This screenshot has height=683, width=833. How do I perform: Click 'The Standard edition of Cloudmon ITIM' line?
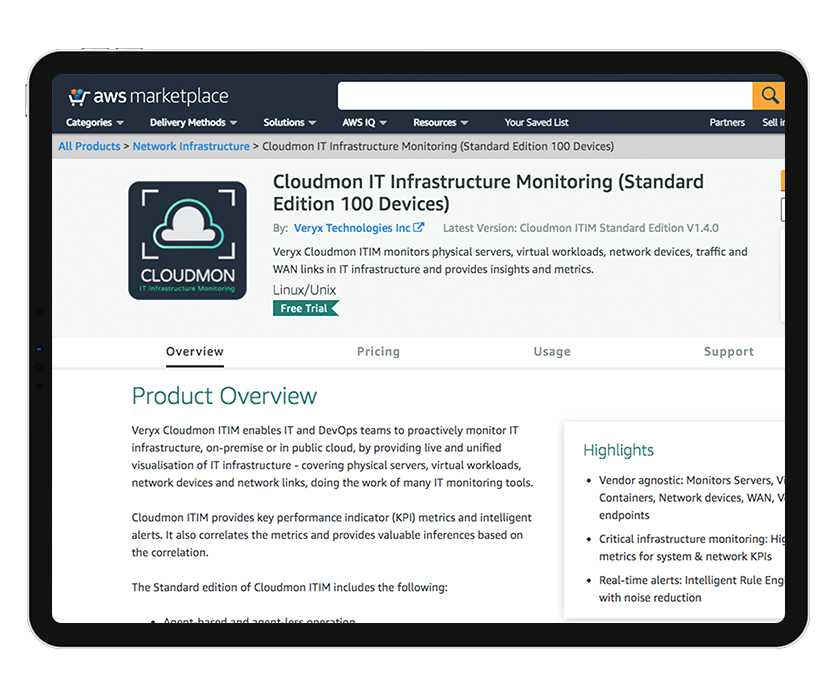click(290, 587)
